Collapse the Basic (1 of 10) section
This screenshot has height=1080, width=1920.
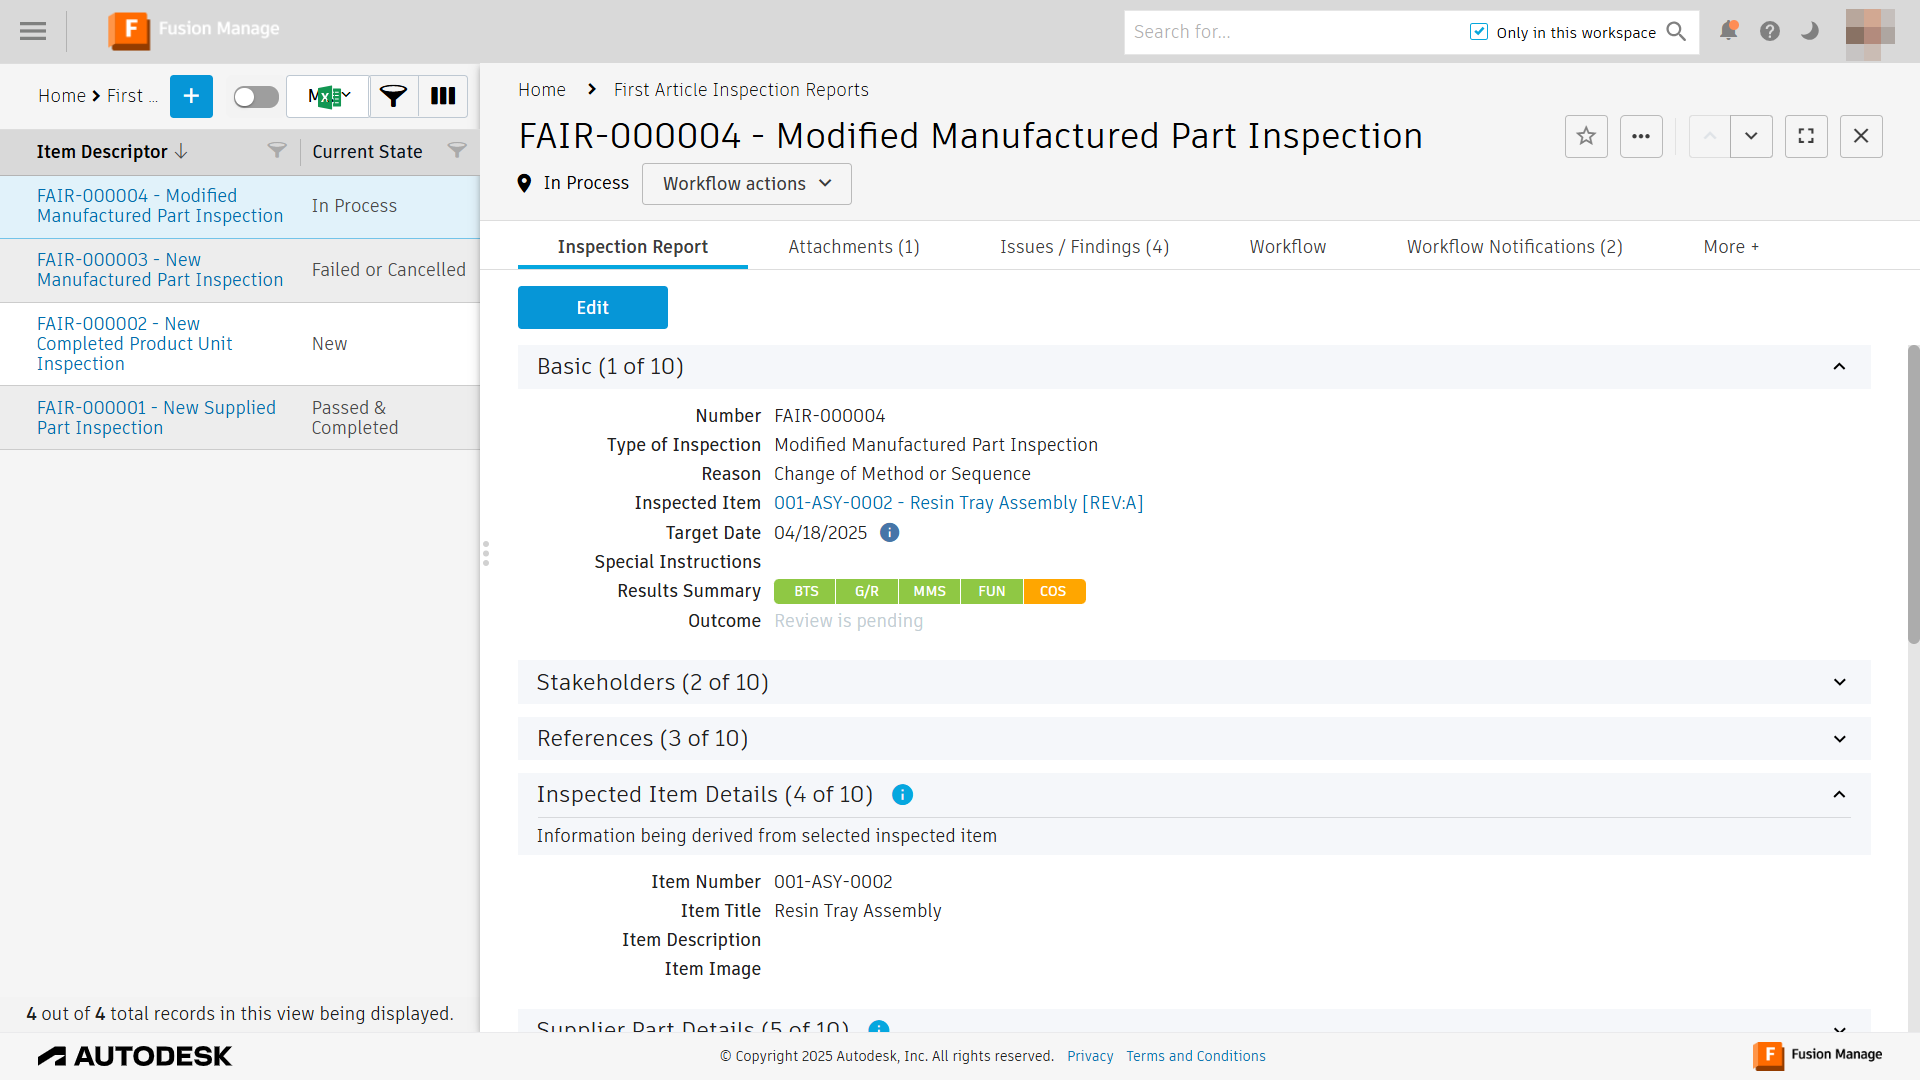click(1839, 367)
